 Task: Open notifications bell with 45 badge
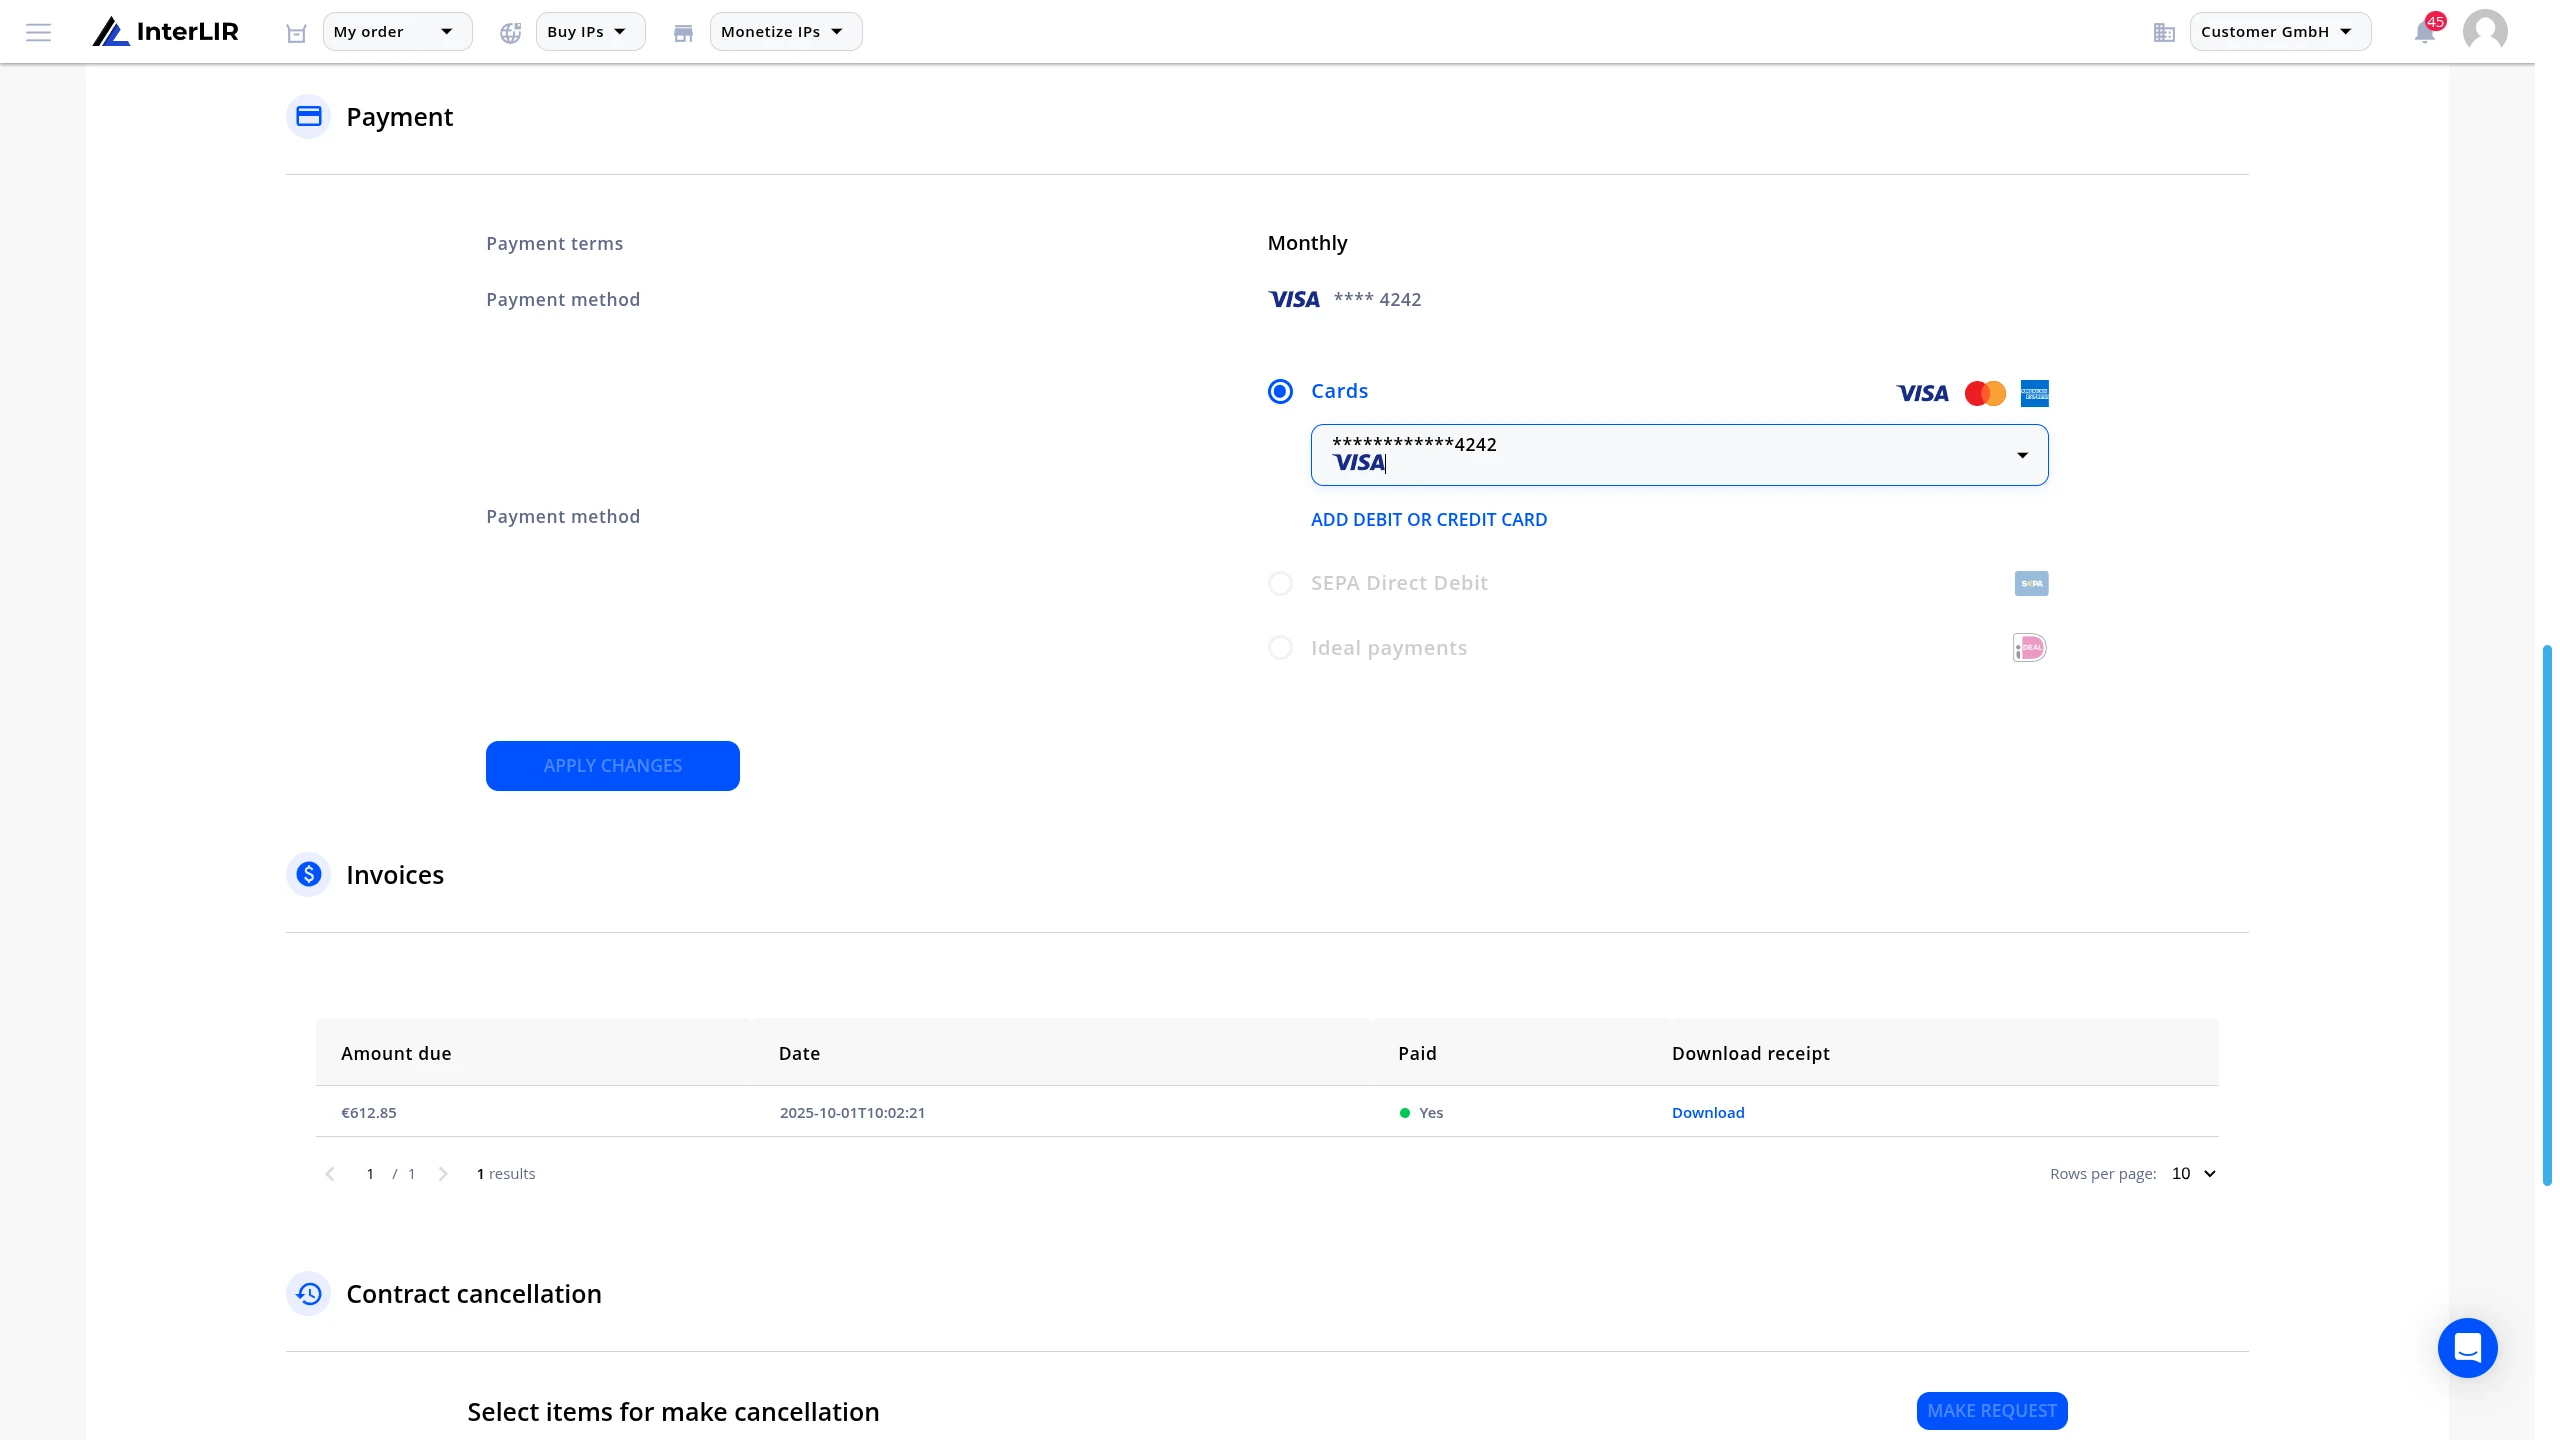[2427, 31]
